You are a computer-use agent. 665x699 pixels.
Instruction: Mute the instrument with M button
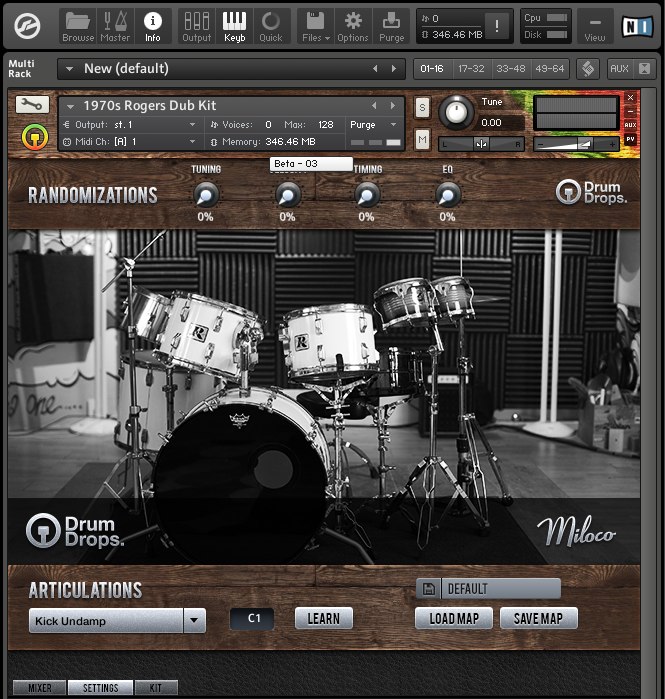pos(423,140)
